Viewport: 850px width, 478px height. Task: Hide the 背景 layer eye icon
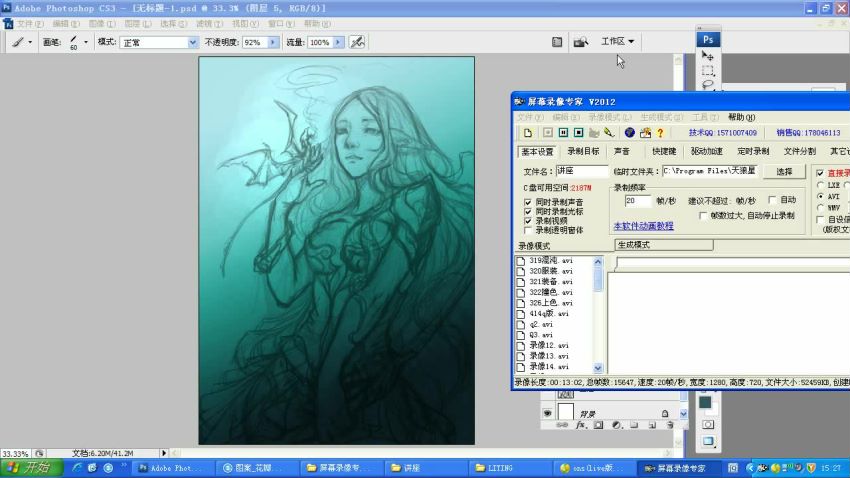548,413
